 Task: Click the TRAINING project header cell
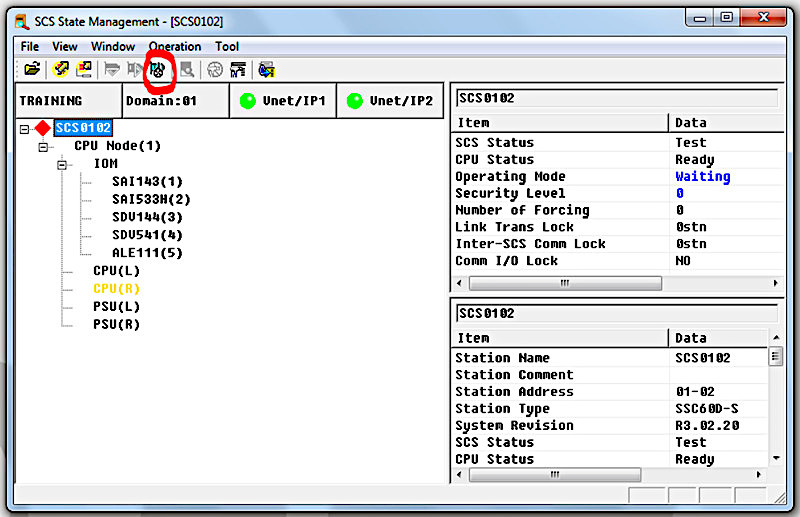click(x=69, y=101)
